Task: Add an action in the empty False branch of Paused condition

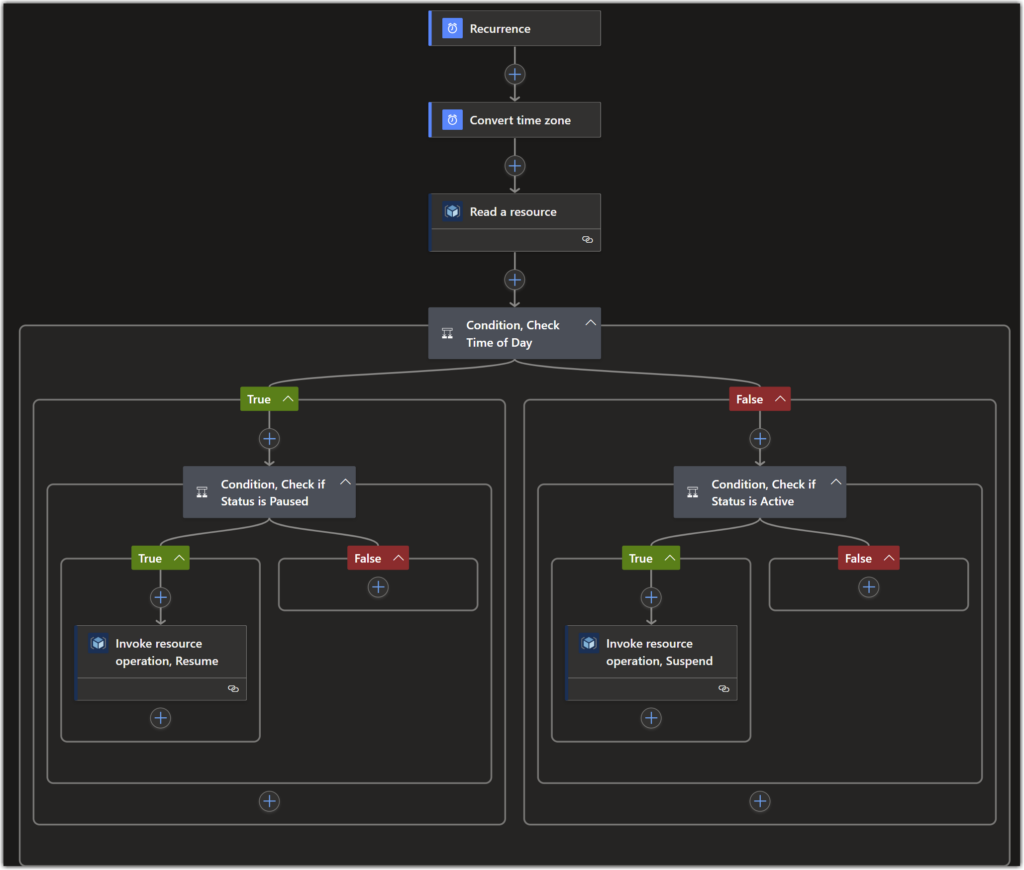Action: pyautogui.click(x=378, y=589)
